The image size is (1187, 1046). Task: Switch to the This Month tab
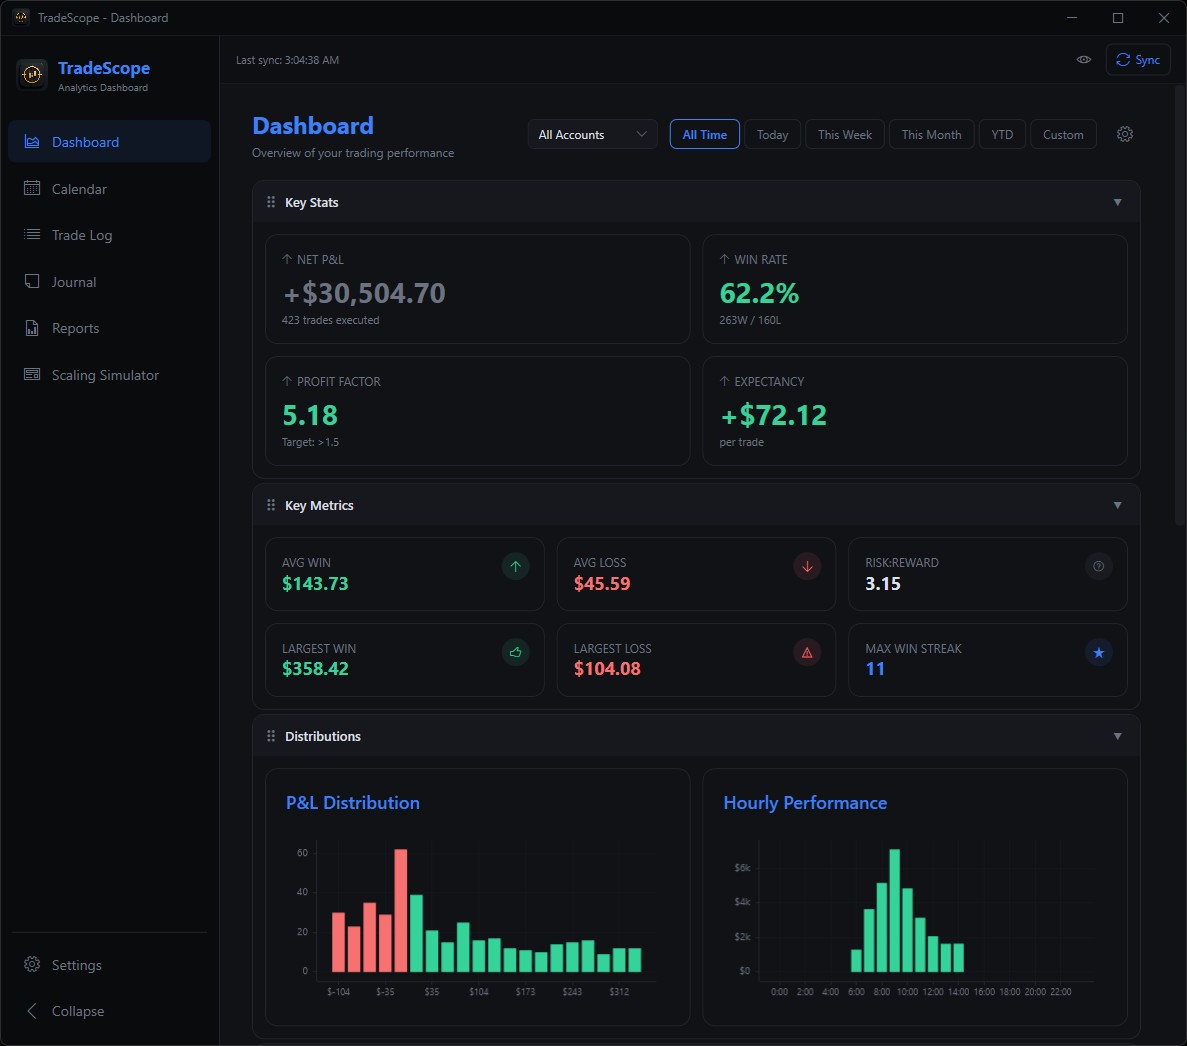tap(931, 134)
